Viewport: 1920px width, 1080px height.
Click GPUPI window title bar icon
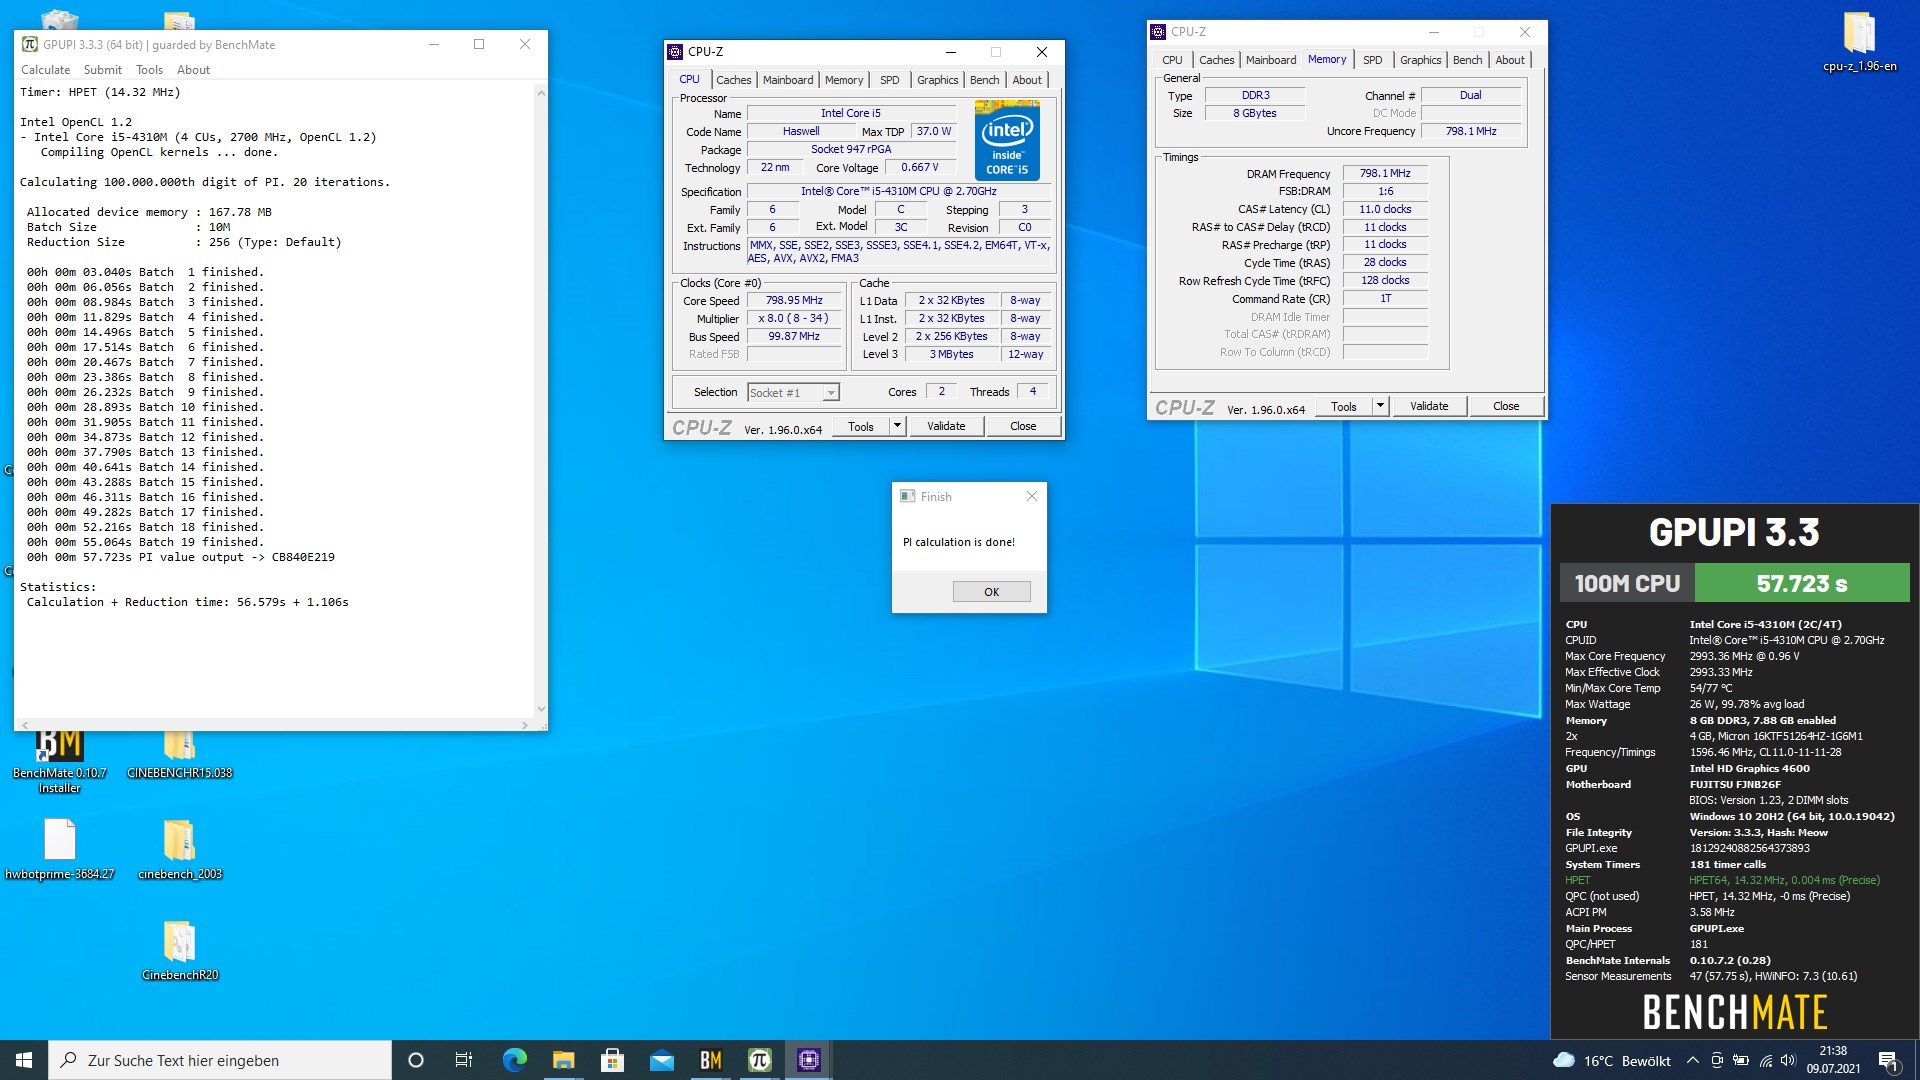point(30,44)
